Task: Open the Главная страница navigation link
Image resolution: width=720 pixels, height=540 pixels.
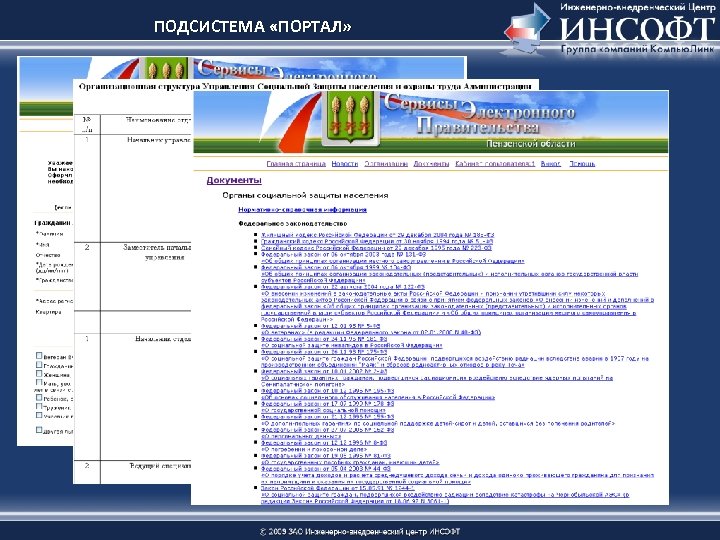Action: pyautogui.click(x=296, y=164)
